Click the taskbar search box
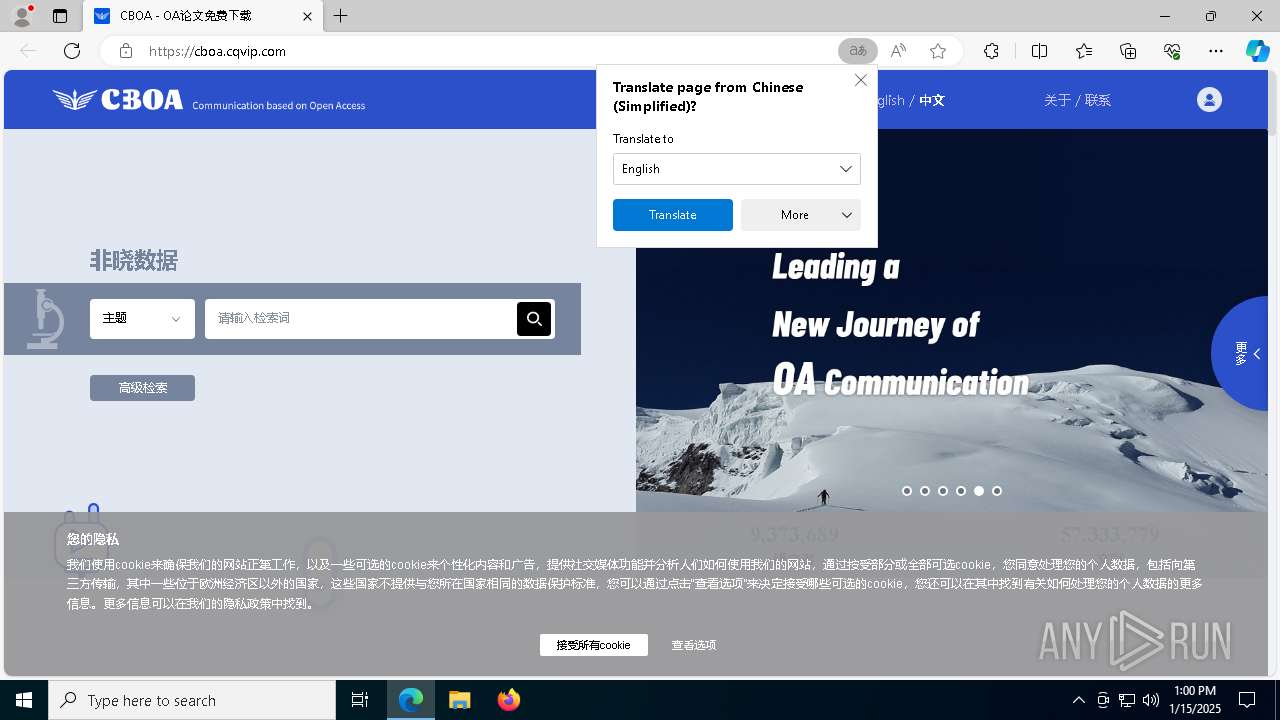 192,700
